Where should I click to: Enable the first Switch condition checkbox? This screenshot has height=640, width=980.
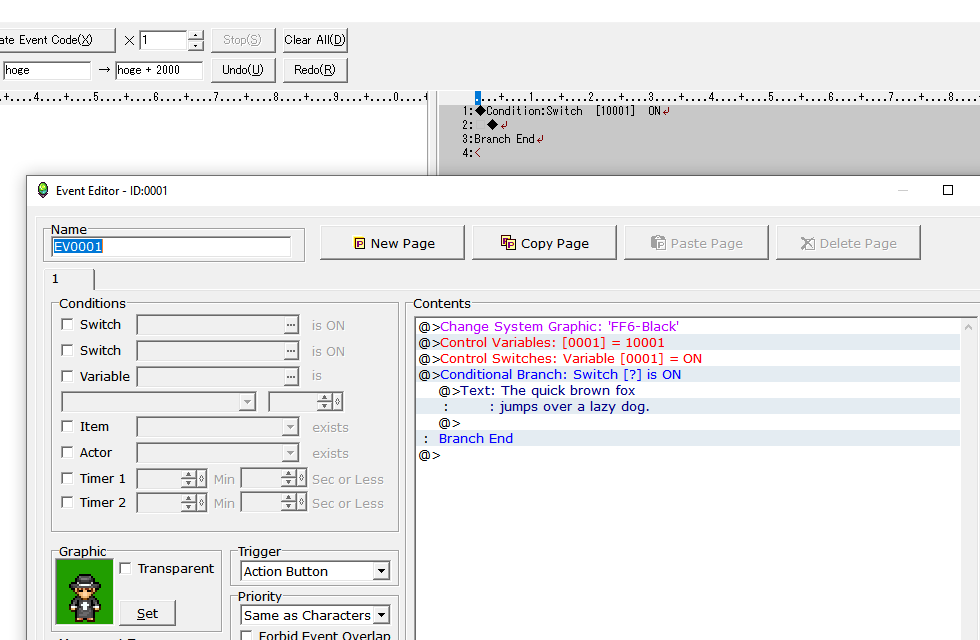(x=67, y=324)
